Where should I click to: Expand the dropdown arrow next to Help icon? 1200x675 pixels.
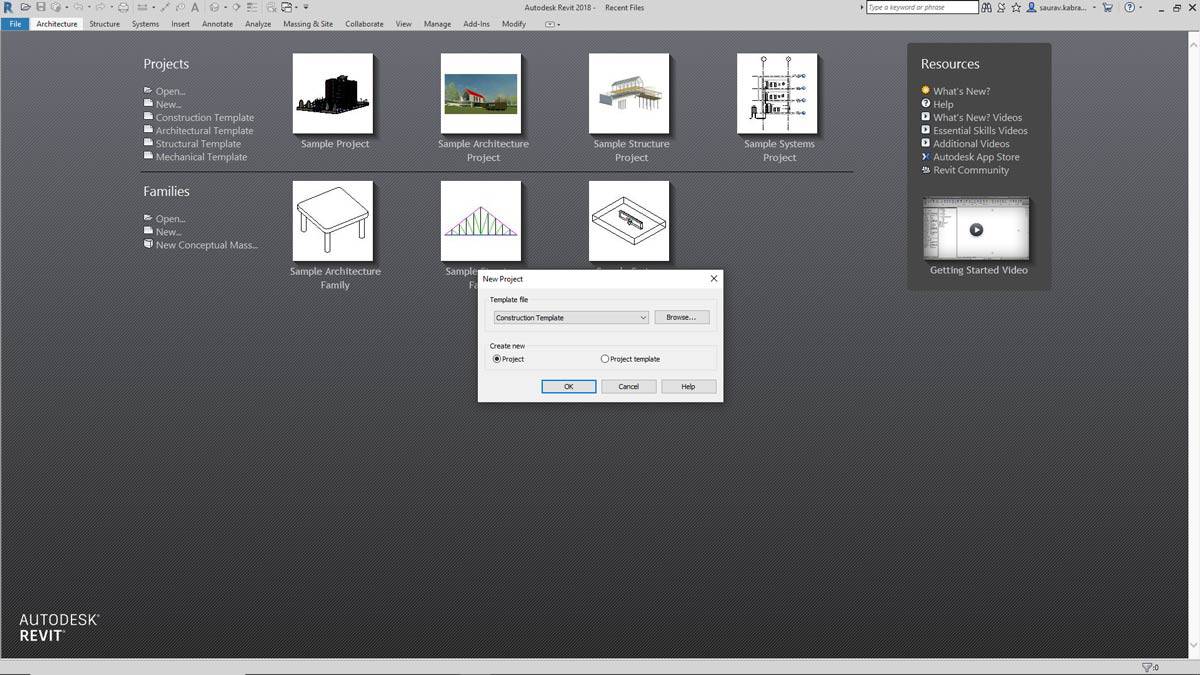pyautogui.click(x=1141, y=7)
